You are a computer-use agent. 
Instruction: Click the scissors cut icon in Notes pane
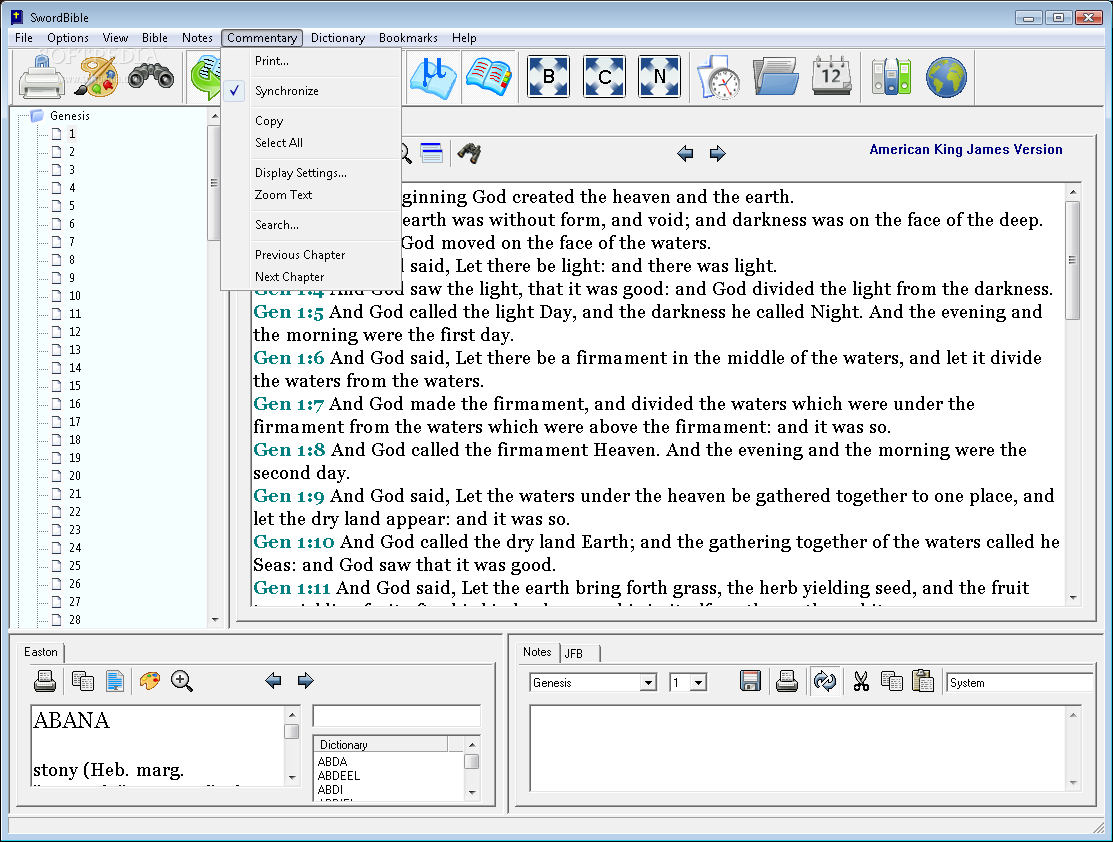point(861,682)
